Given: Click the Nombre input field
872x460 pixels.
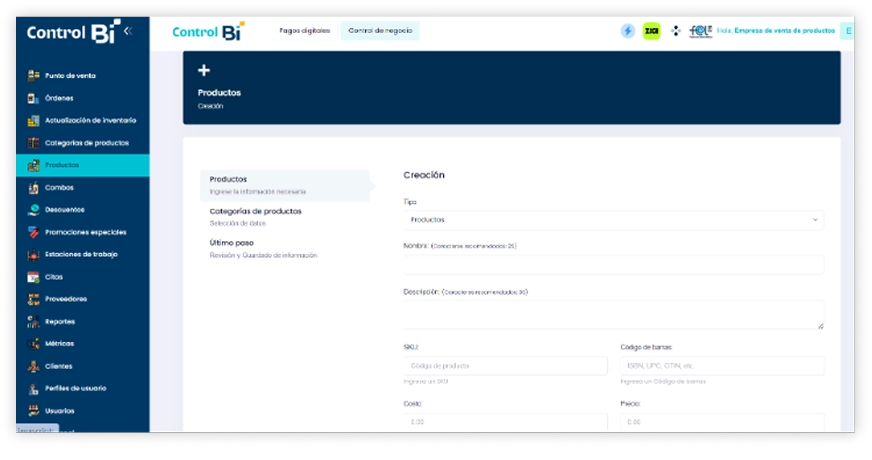Looking at the screenshot, I should tap(613, 264).
